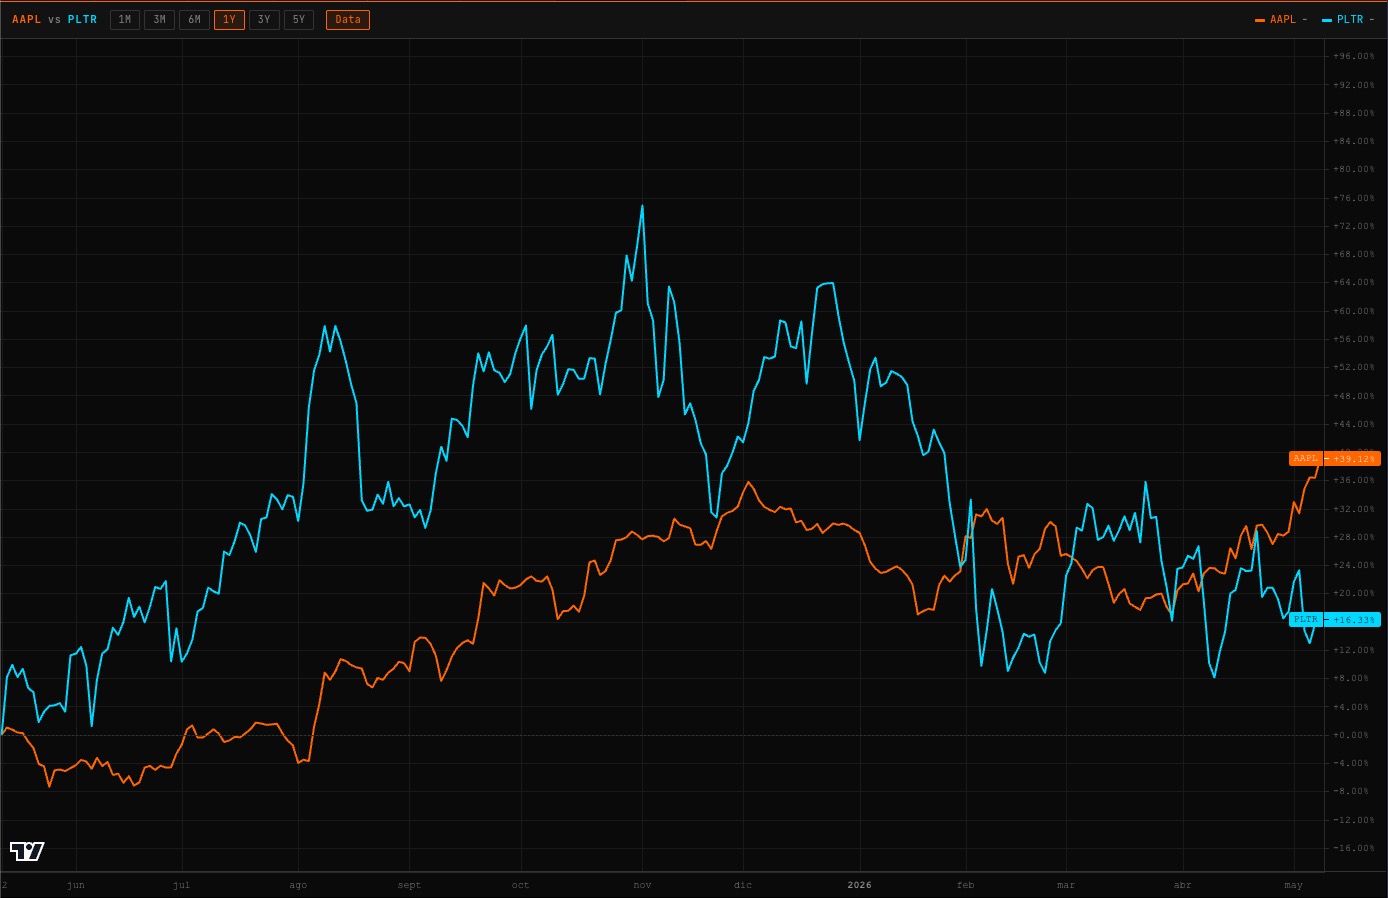Image resolution: width=1388 pixels, height=898 pixels.
Task: Click the blue PLTR +16.33% price label
Action: click(x=1335, y=619)
